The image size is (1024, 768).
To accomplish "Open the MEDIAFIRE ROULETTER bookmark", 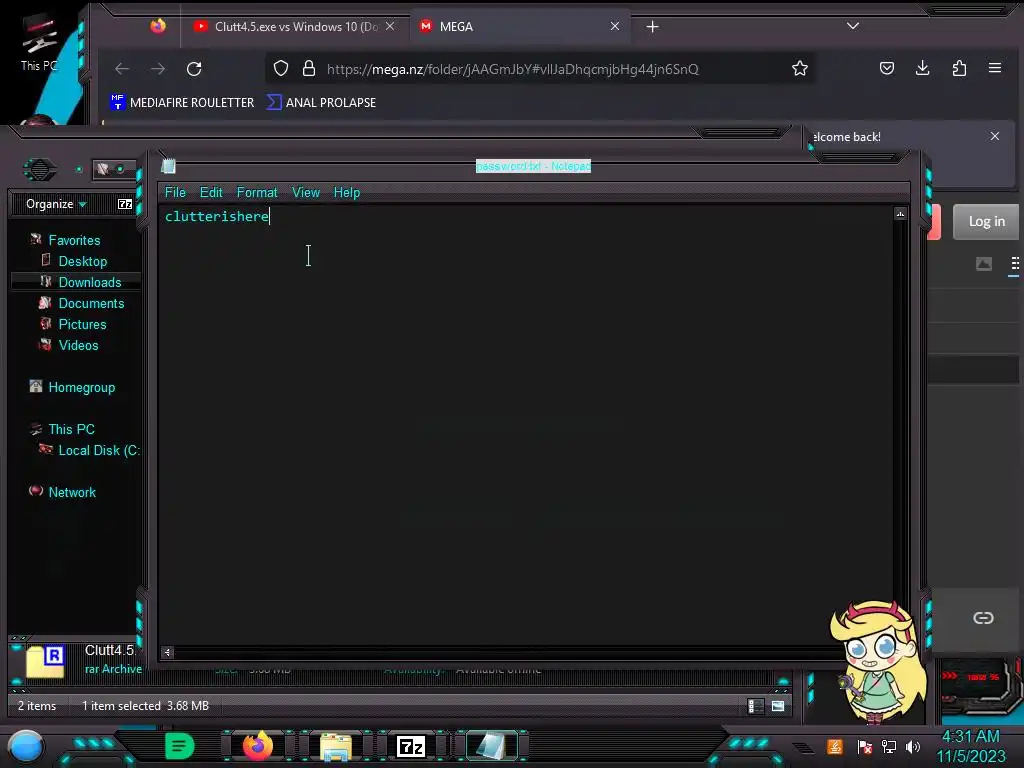I will coord(182,103).
